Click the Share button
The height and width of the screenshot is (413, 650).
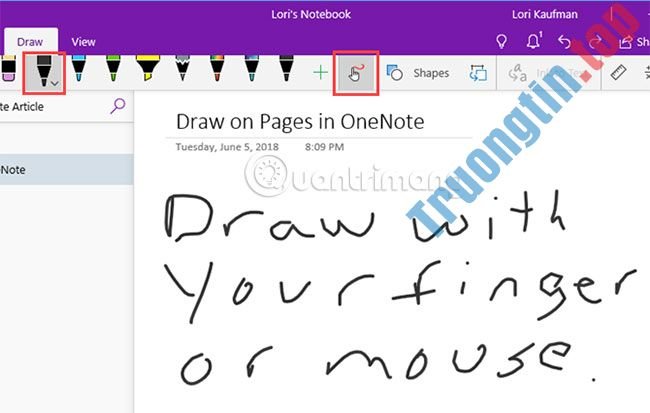tap(634, 42)
